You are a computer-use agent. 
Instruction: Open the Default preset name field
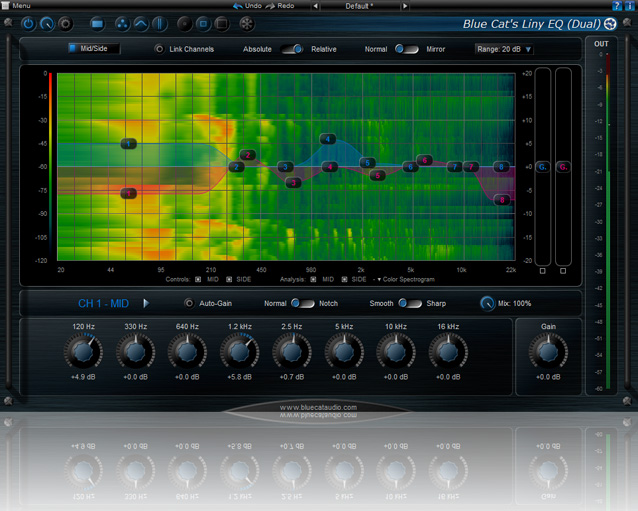click(360, 6)
